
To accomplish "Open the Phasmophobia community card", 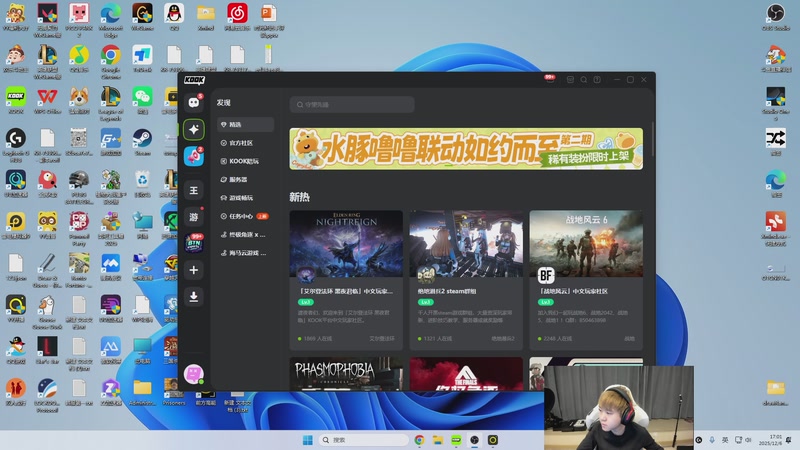I will 346,374.
